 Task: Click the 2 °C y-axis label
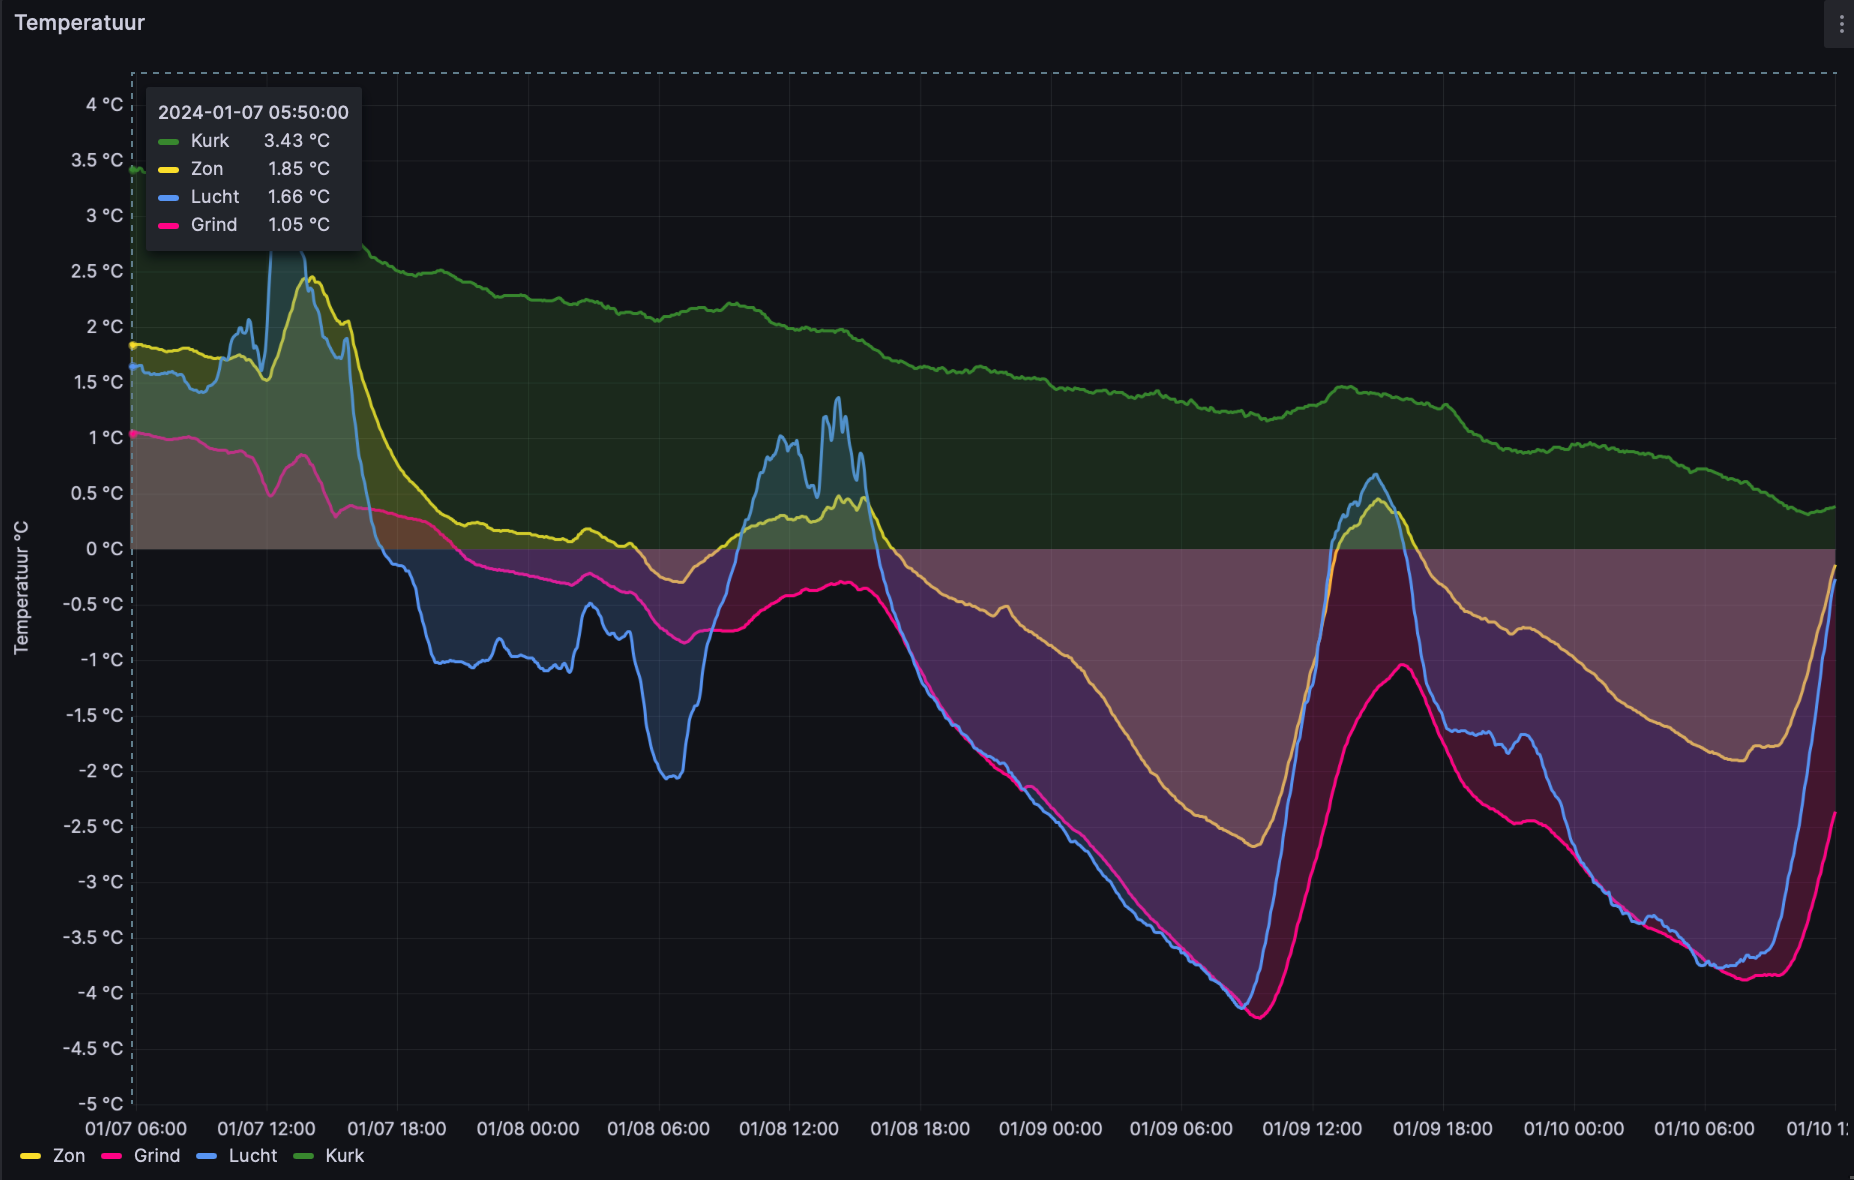coord(104,327)
